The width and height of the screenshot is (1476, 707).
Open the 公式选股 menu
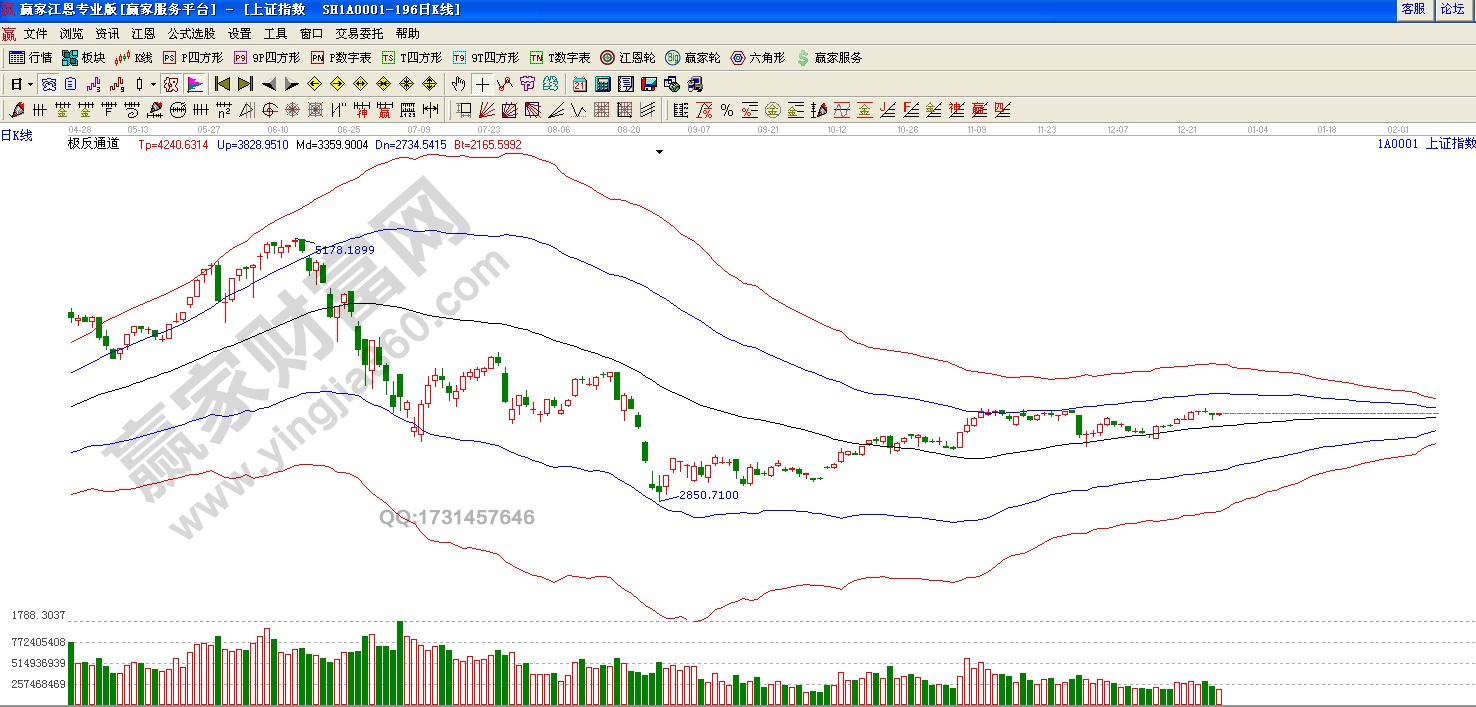coord(191,33)
